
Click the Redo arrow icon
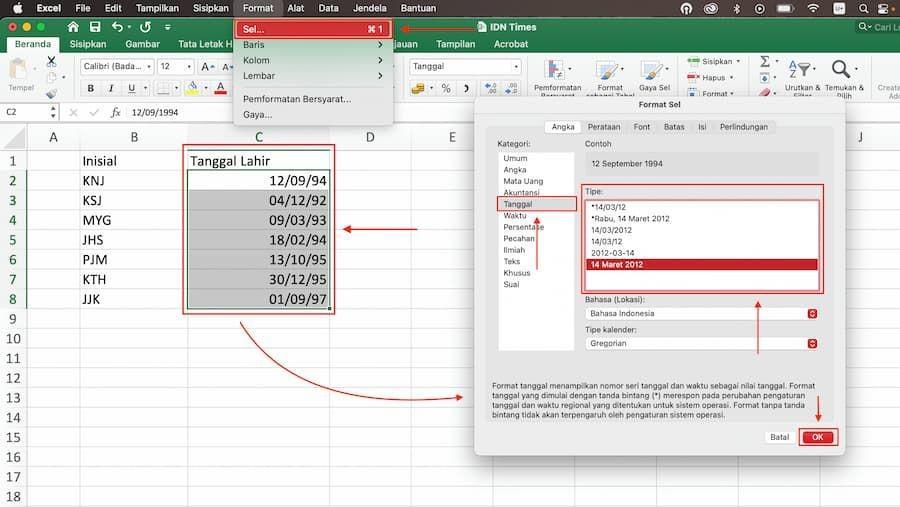click(x=145, y=27)
